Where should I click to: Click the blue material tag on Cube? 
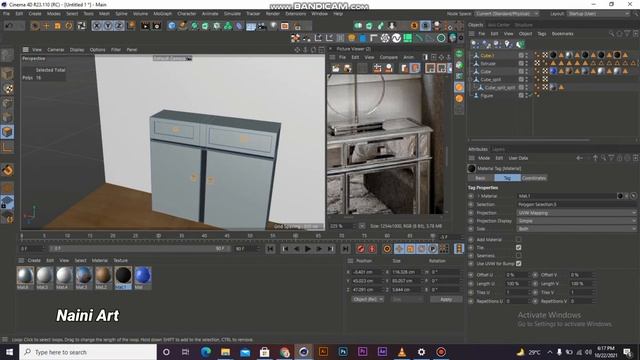pyautogui.click(x=553, y=71)
